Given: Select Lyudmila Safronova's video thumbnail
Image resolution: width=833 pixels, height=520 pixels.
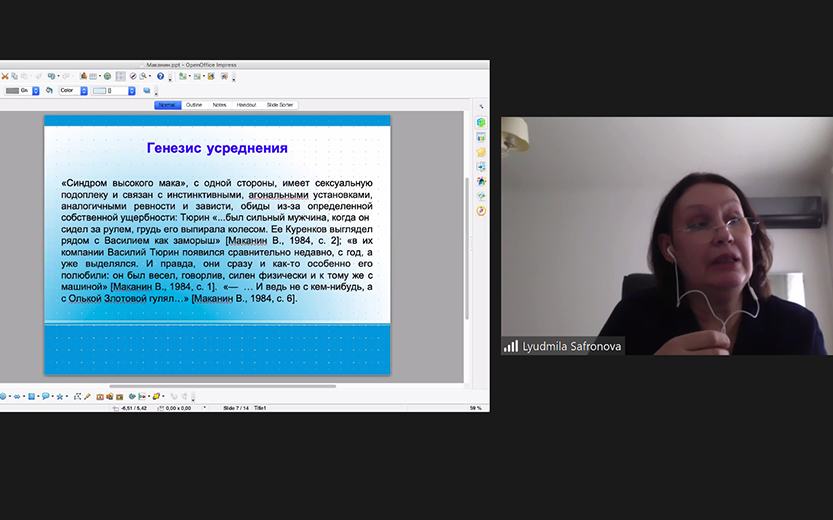Looking at the screenshot, I should 667,236.
